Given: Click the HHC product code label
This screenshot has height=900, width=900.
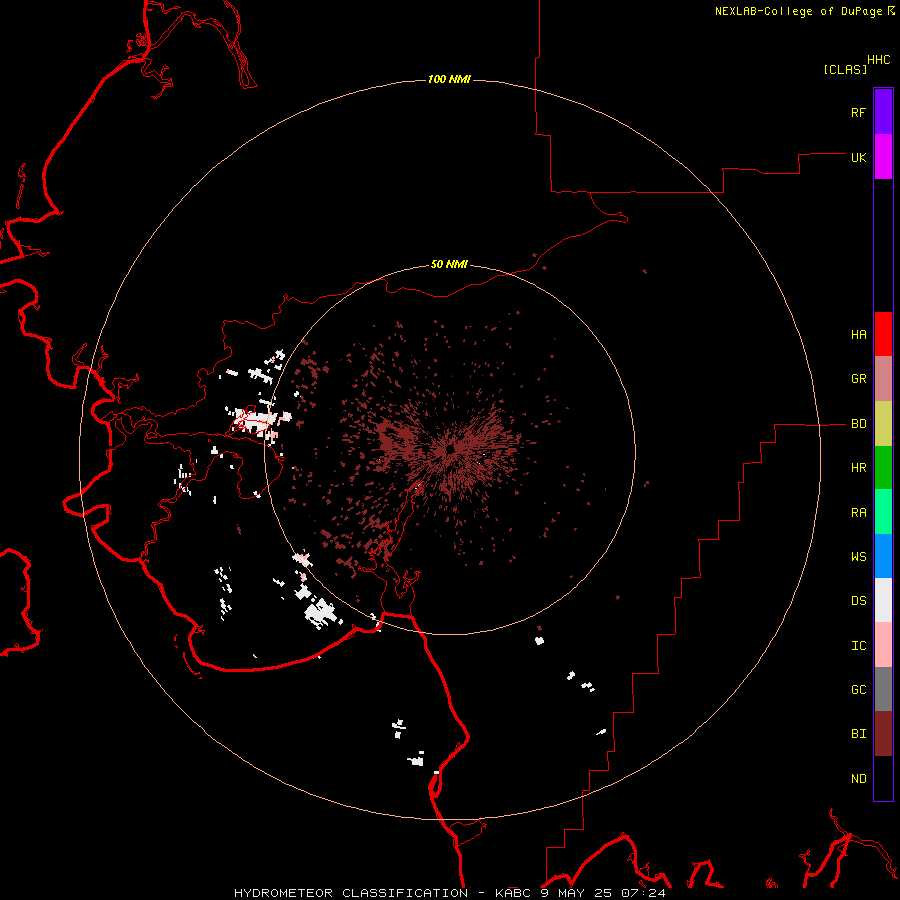Looking at the screenshot, I should (878, 60).
